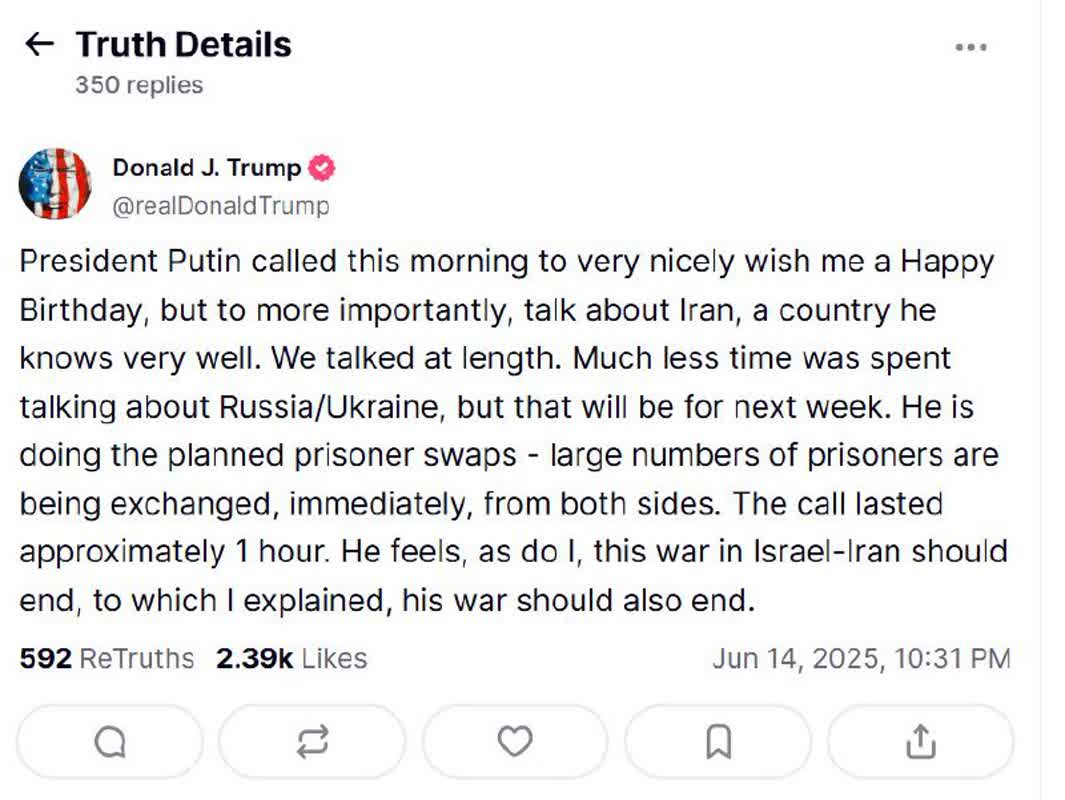Screen dimensions: 1065x800
Task: Like the post with the heart icon
Action: click(515, 742)
